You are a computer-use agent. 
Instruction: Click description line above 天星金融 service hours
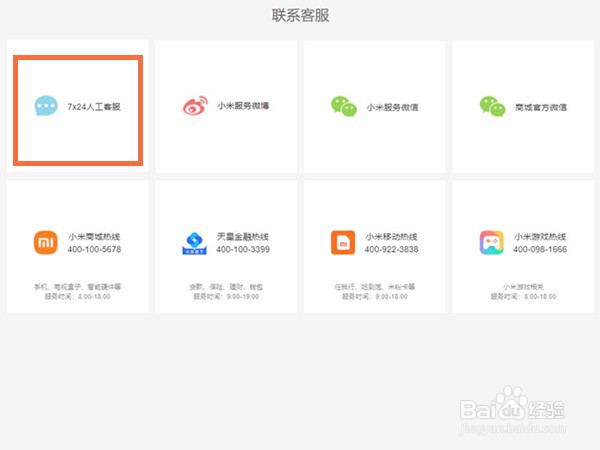coord(226,287)
